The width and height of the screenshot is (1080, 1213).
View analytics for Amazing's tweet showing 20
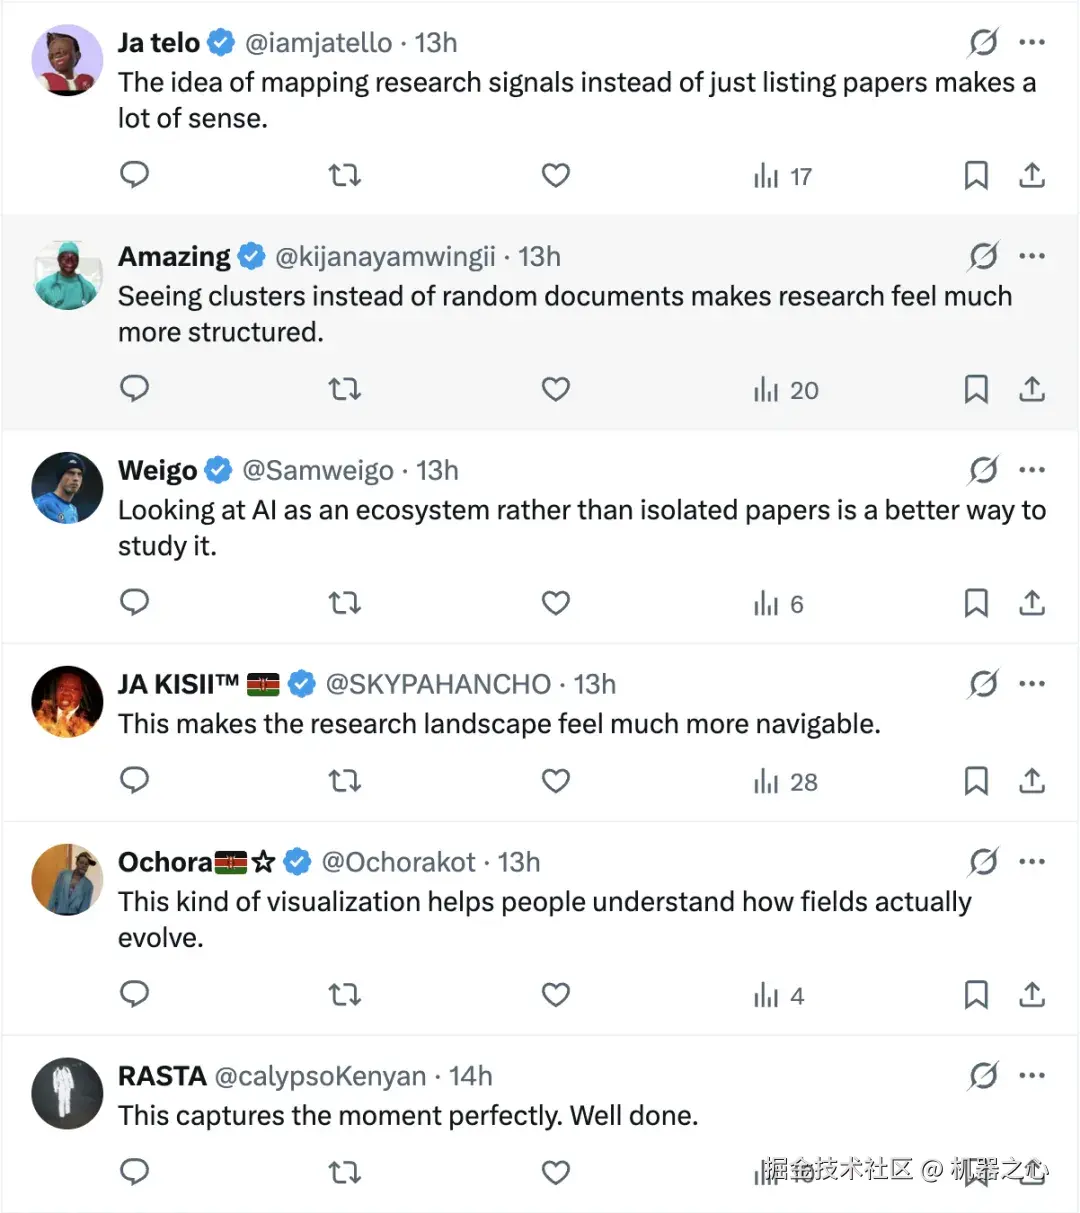pyautogui.click(x=786, y=389)
